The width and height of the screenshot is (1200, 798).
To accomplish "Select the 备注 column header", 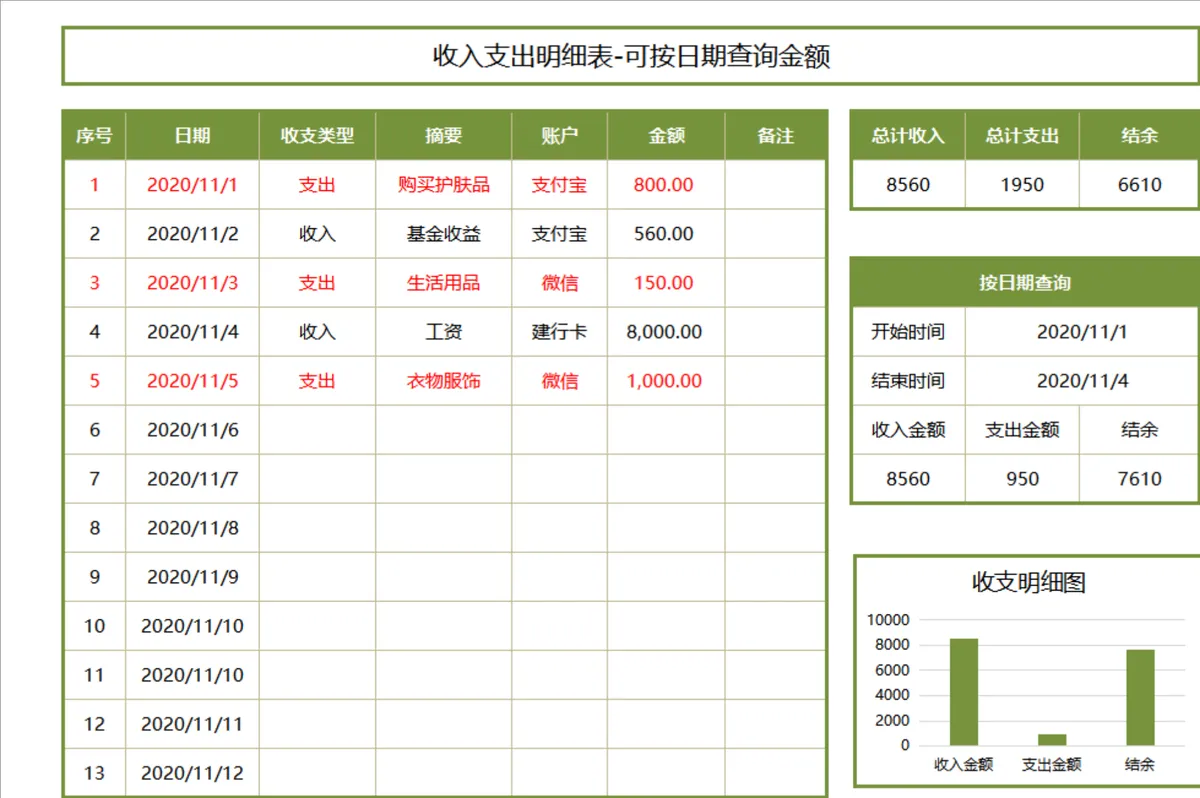I will tap(775, 136).
